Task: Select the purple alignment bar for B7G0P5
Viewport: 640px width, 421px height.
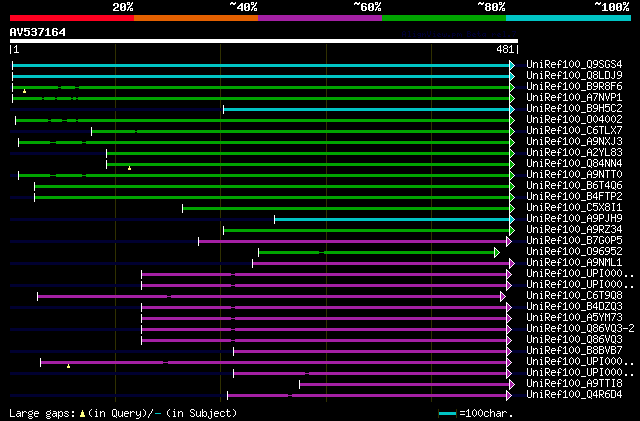Action: click(x=353, y=242)
